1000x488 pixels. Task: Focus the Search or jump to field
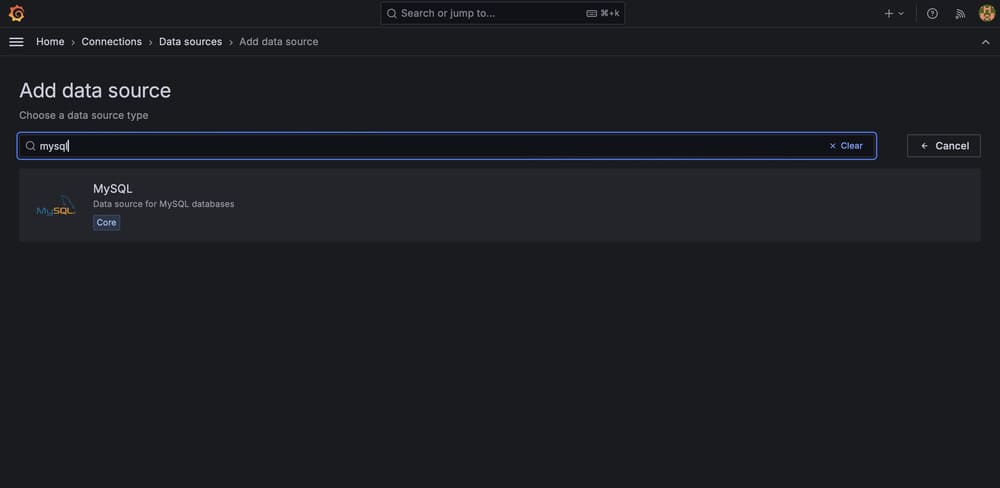coord(503,13)
